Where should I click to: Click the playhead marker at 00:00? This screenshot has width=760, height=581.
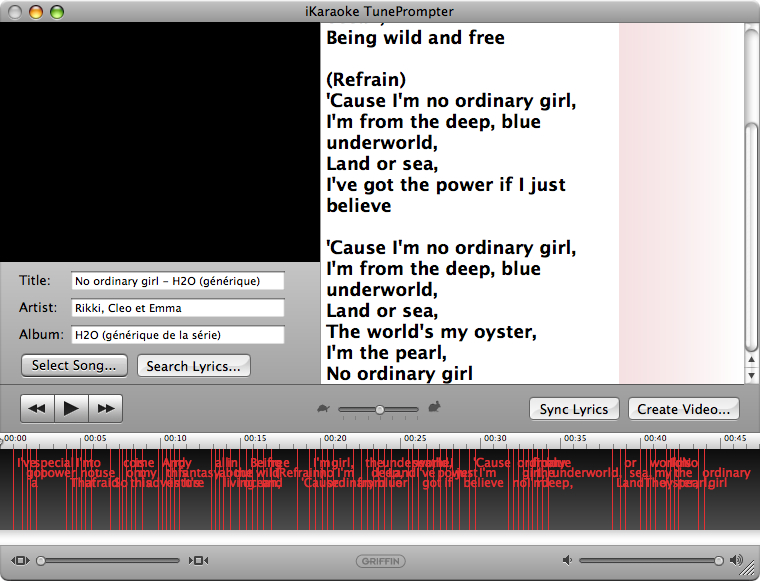coord(1,441)
